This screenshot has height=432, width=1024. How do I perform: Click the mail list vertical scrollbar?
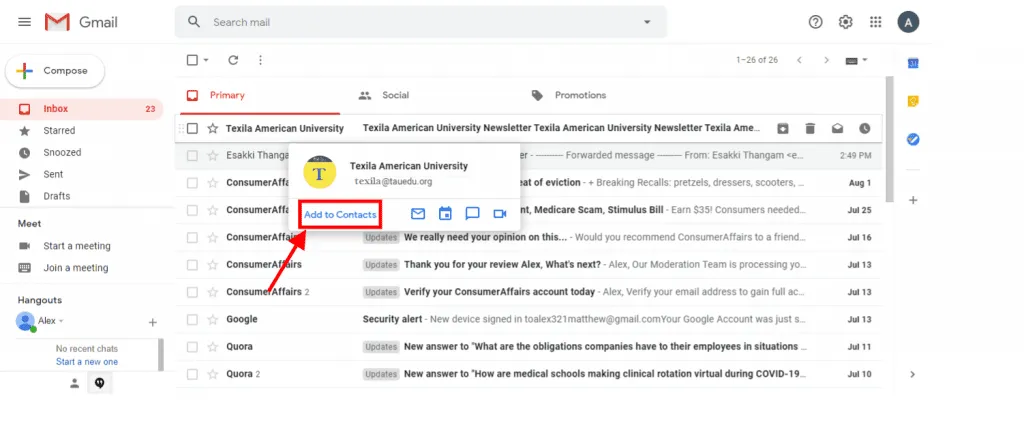(x=889, y=140)
